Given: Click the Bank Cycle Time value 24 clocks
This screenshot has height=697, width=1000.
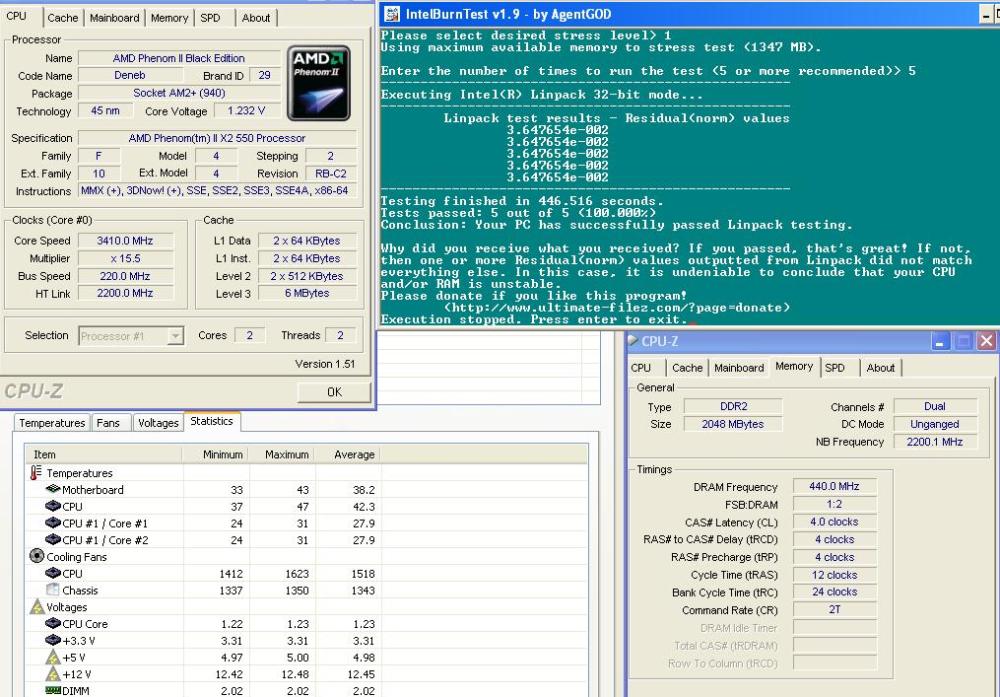Looking at the screenshot, I should click(x=834, y=592).
